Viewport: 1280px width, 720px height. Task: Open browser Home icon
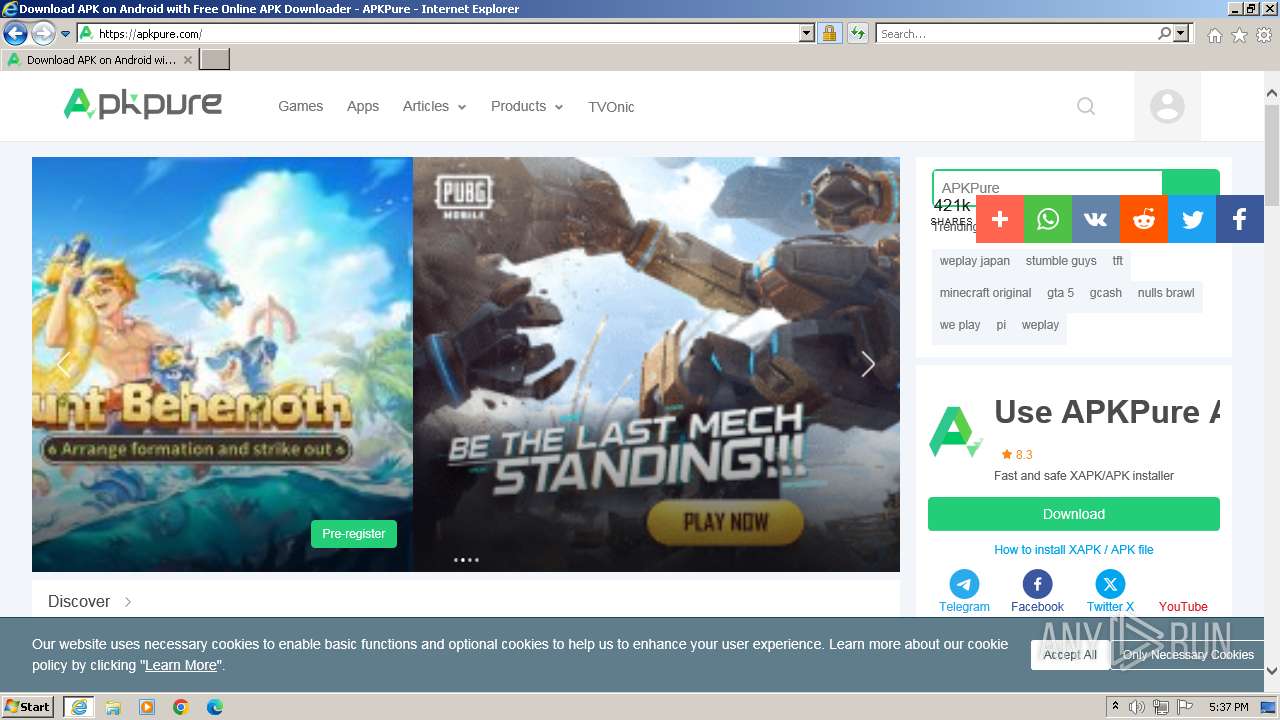[1214, 35]
